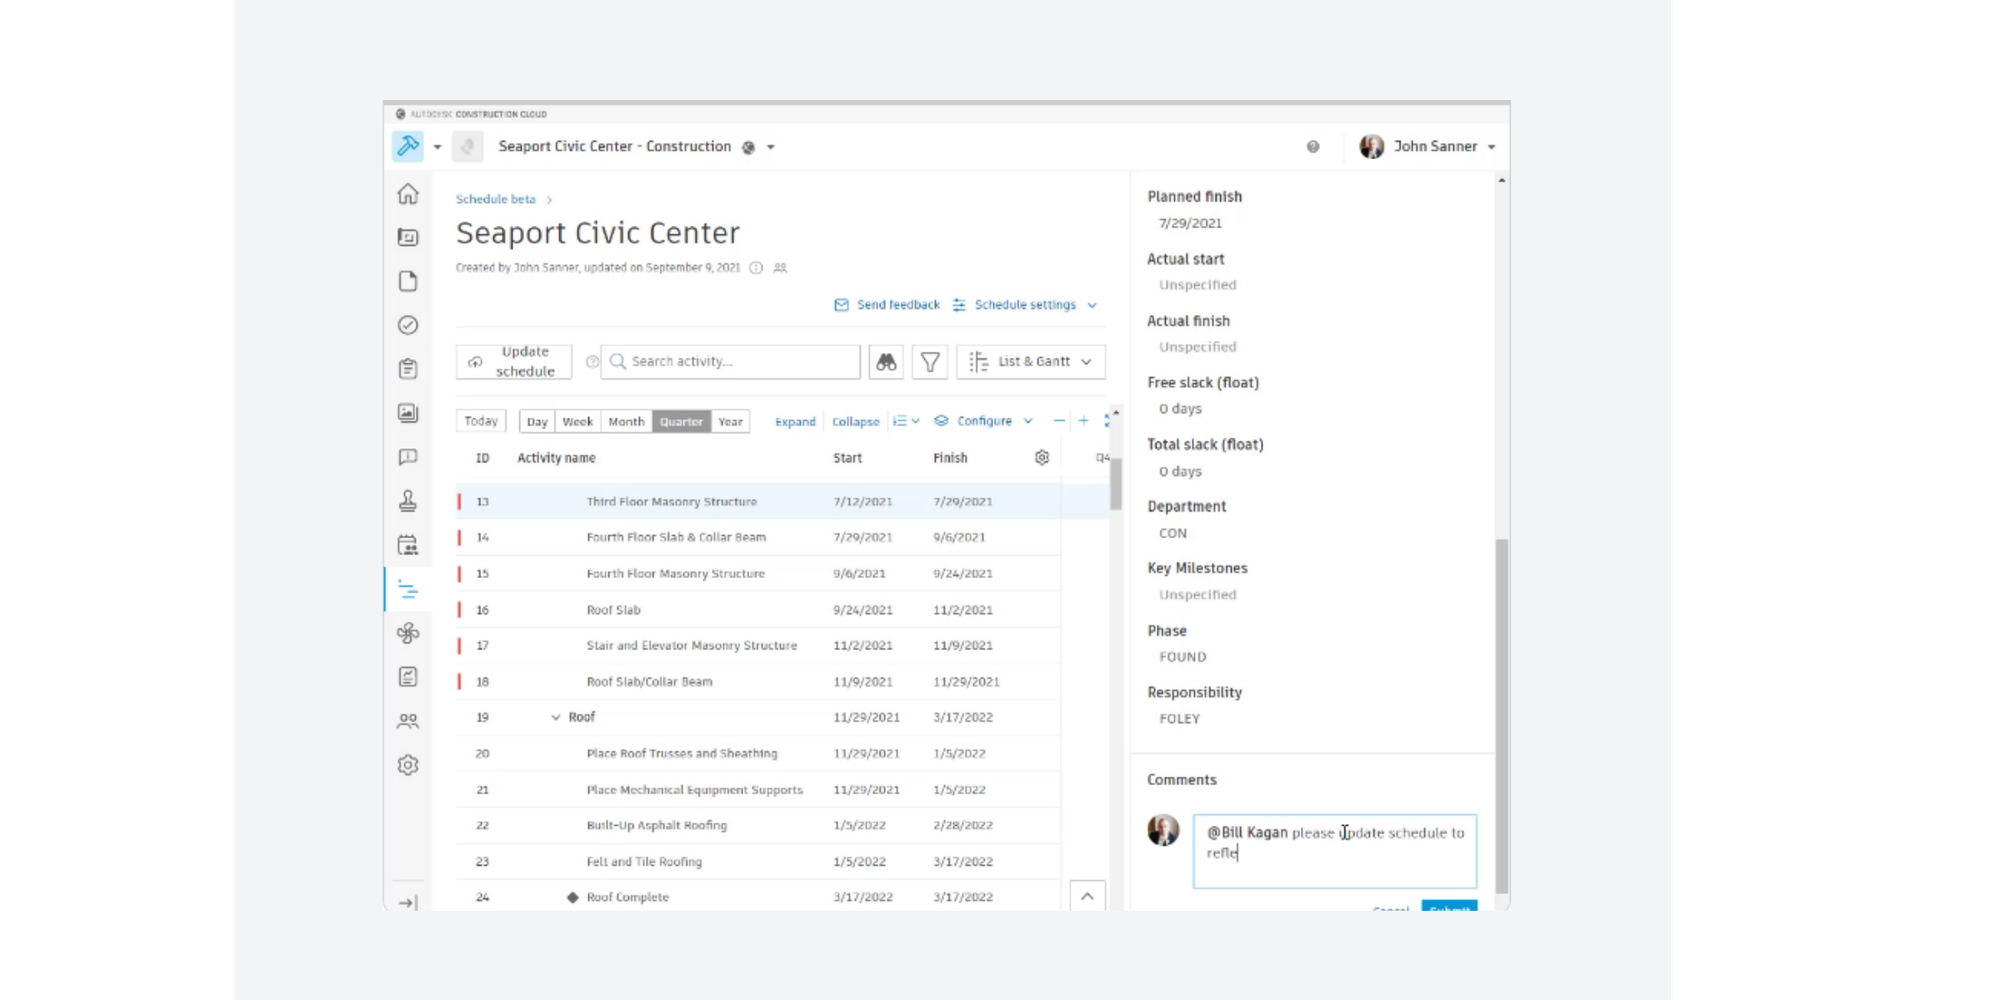Image resolution: width=2000 pixels, height=1000 pixels.
Task: Select Roof Slab/Collar Beam row
Action: click(x=758, y=682)
